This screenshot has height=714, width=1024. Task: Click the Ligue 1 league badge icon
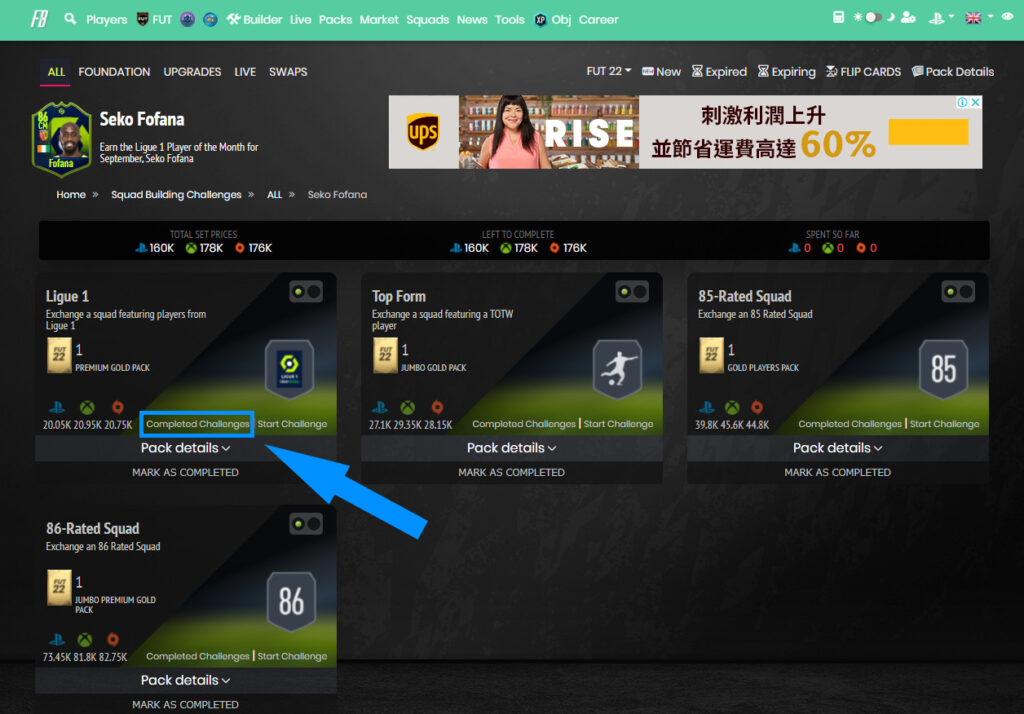pos(289,369)
